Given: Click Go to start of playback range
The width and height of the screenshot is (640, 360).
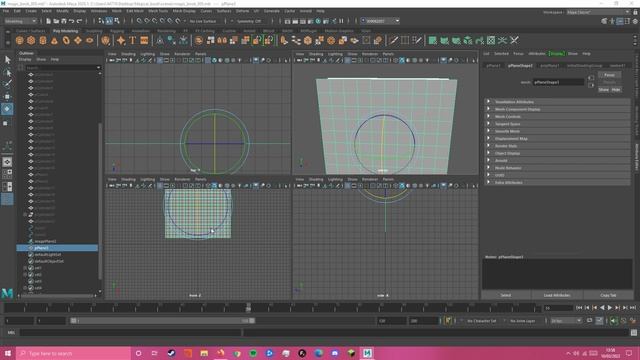Looking at the screenshot, I should 579,308.
